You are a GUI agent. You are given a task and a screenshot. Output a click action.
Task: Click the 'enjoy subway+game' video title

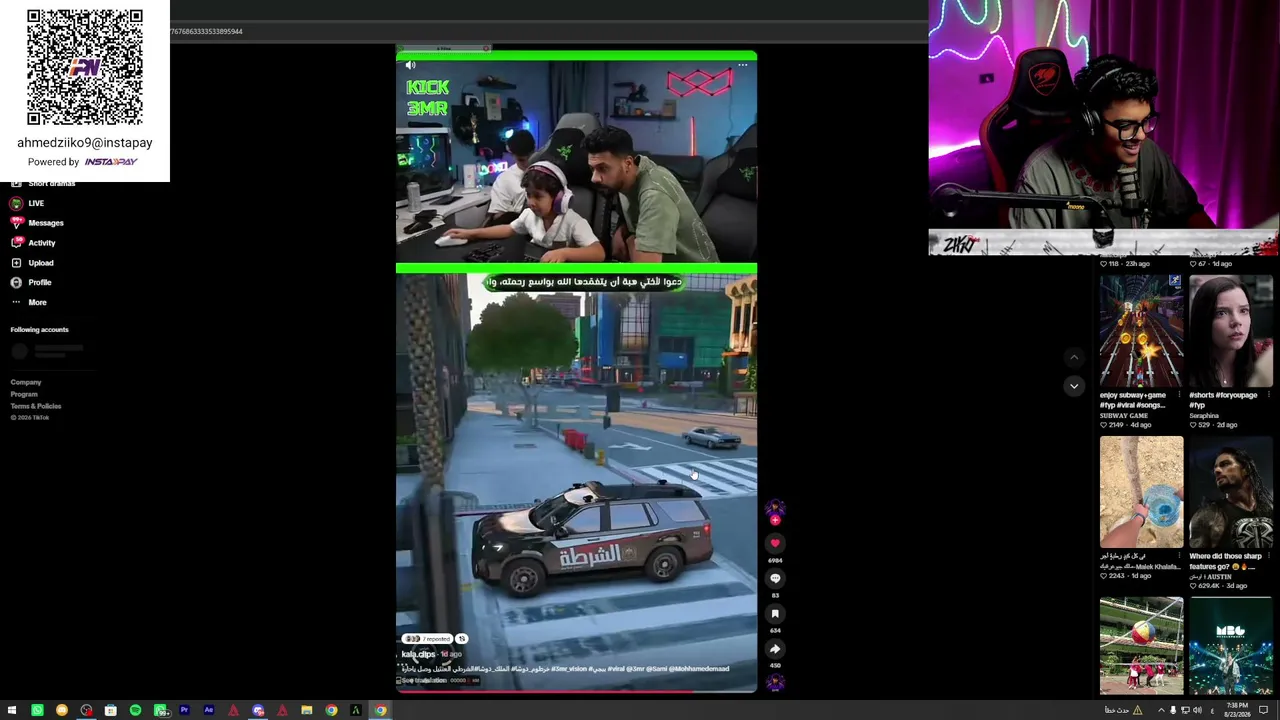click(x=1134, y=400)
